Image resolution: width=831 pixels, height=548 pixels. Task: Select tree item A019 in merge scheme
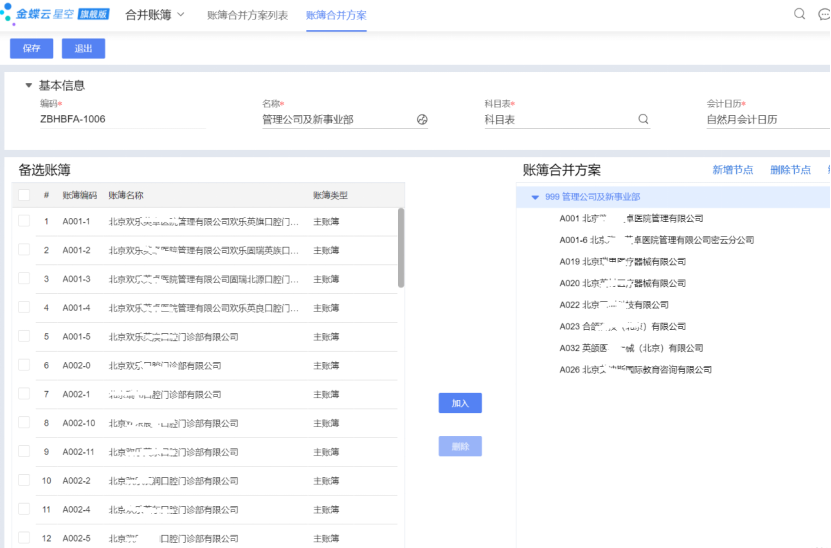click(622, 262)
